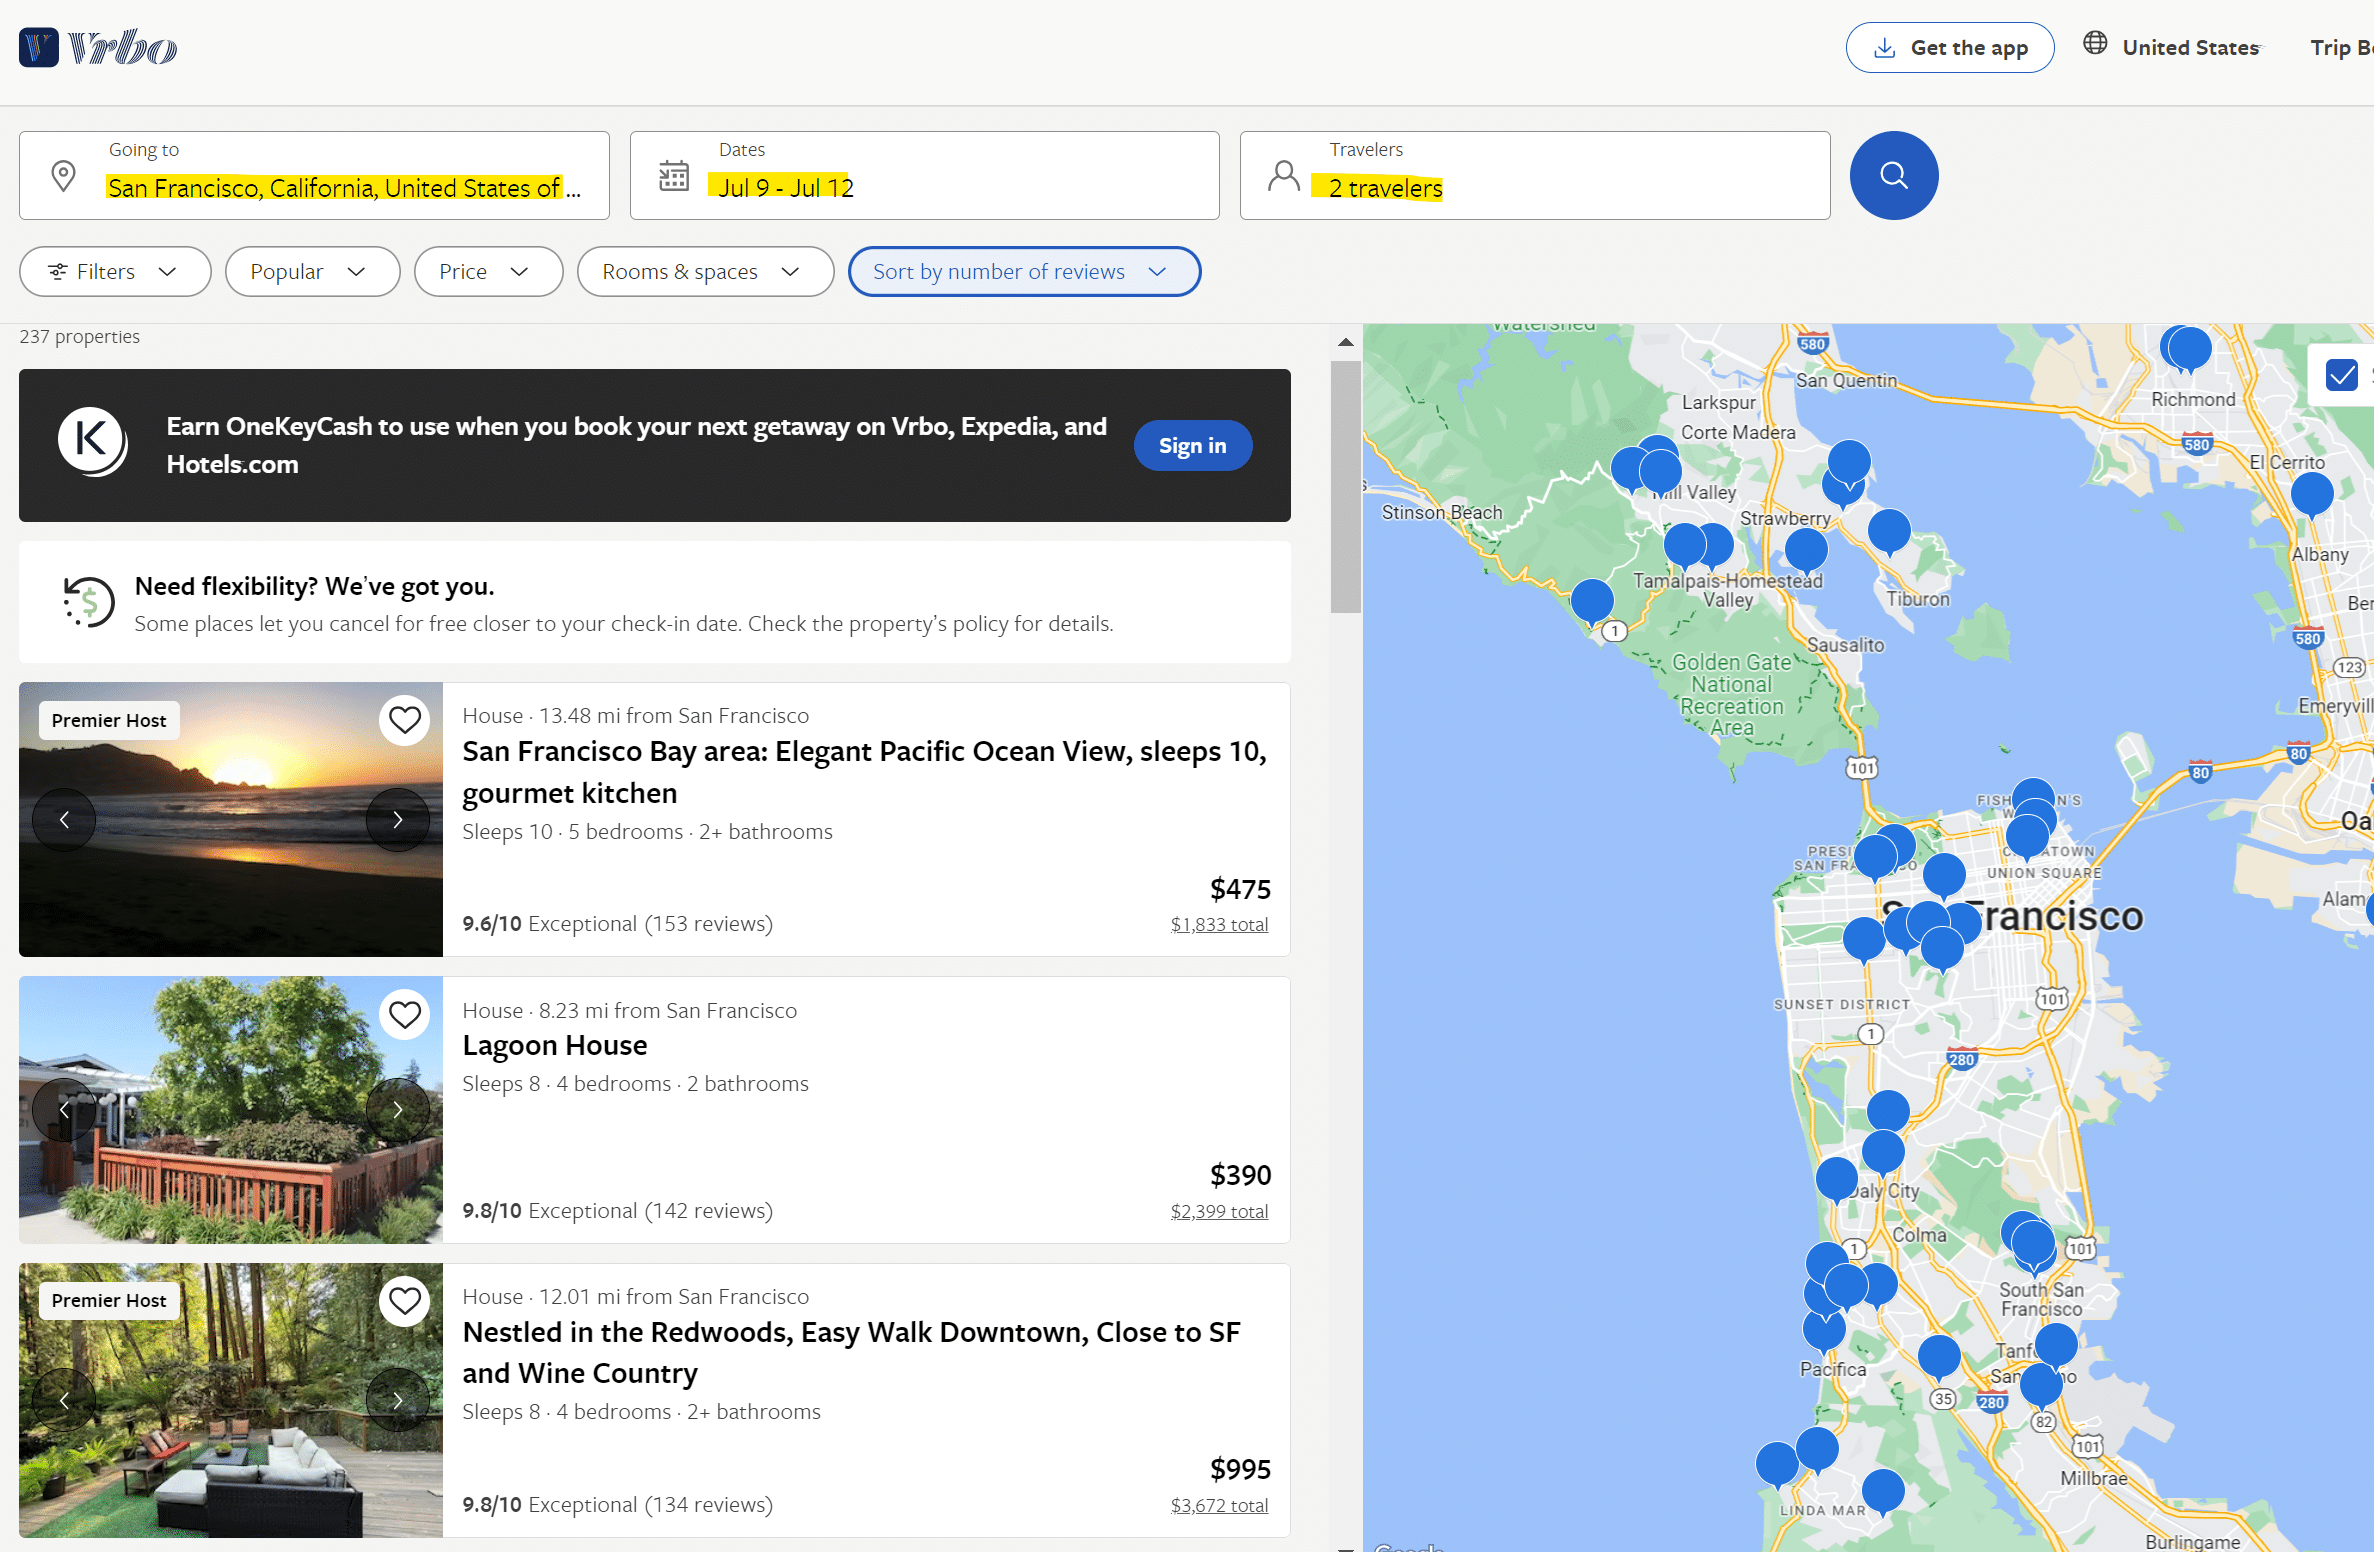2374x1552 pixels.
Task: Open the Rooms & spaces menu
Action: tap(704, 272)
